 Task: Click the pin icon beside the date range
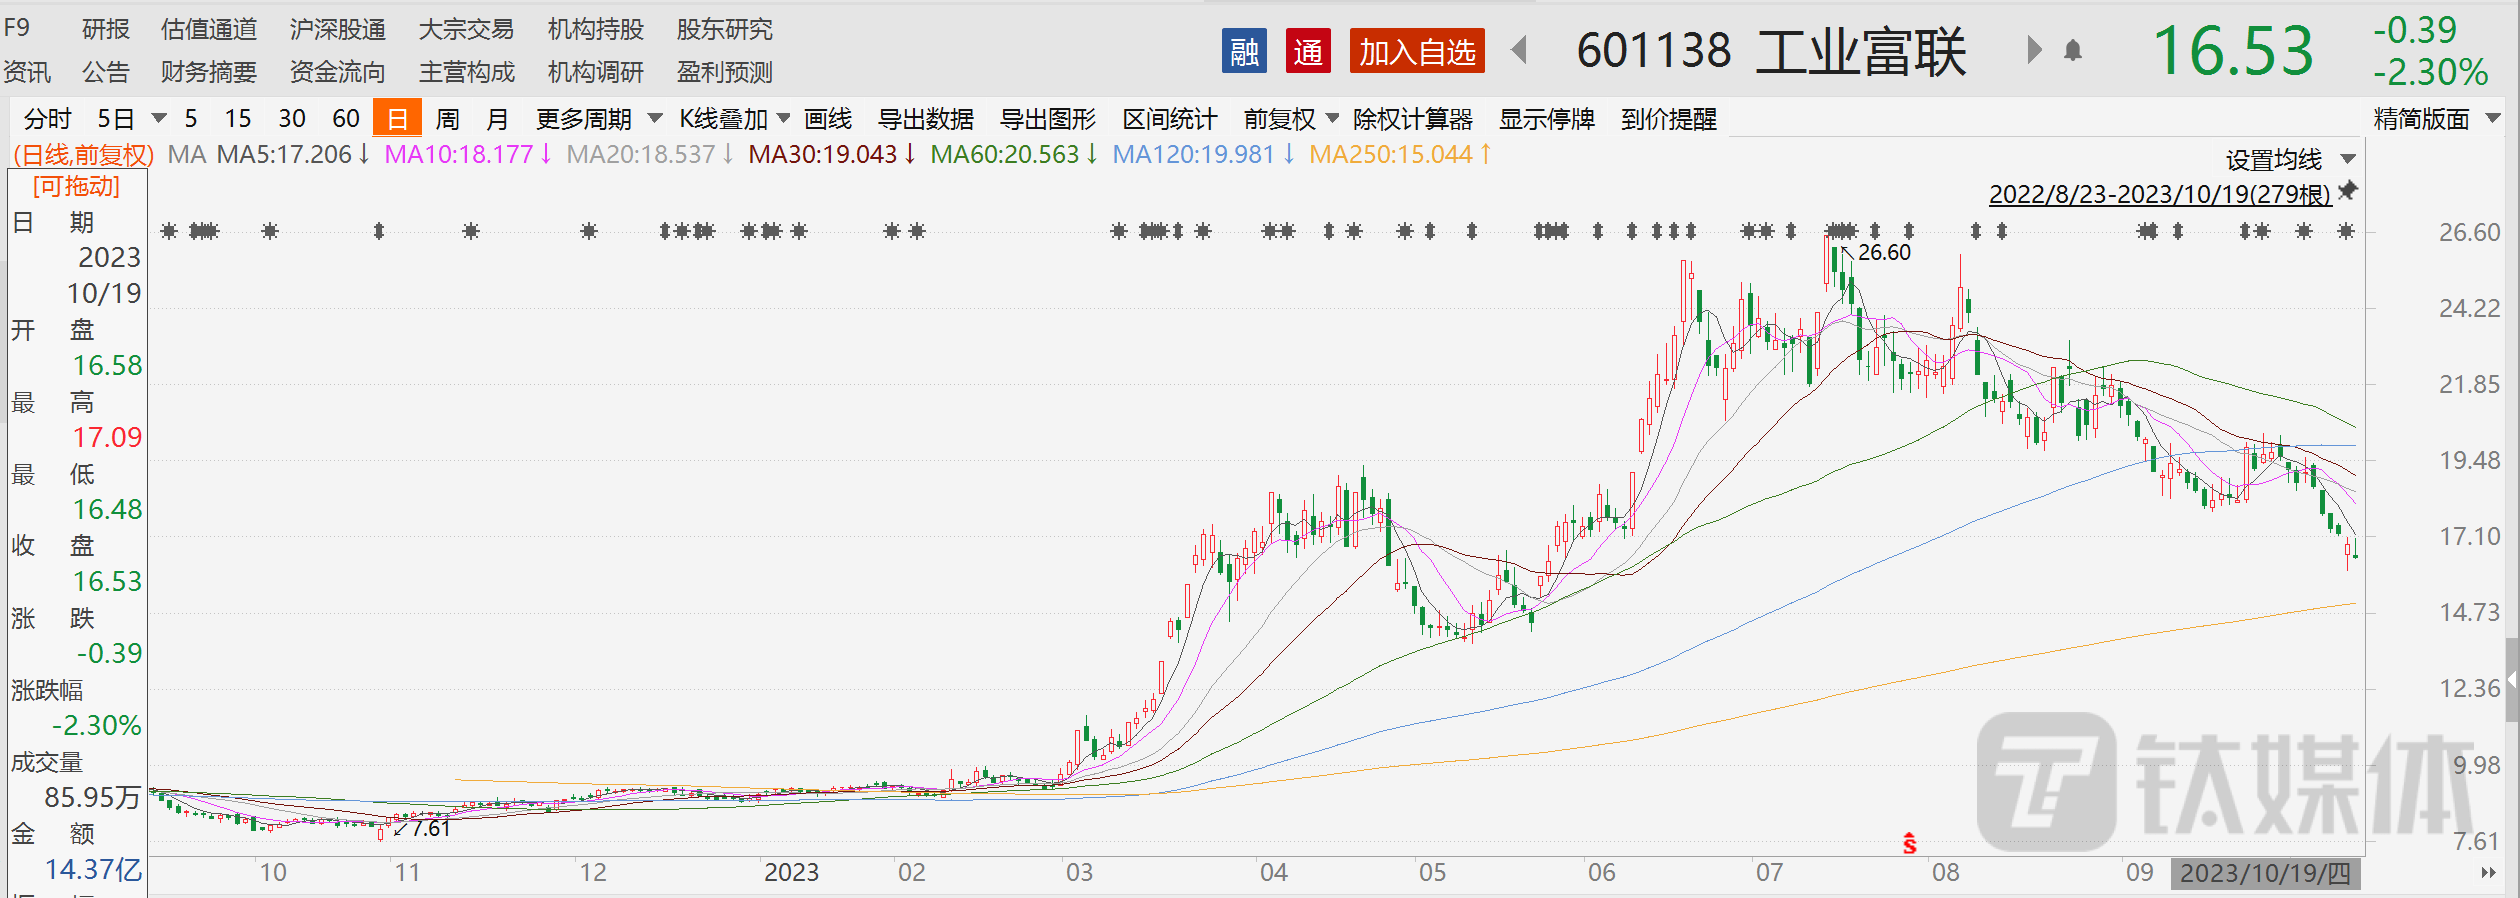2348,190
